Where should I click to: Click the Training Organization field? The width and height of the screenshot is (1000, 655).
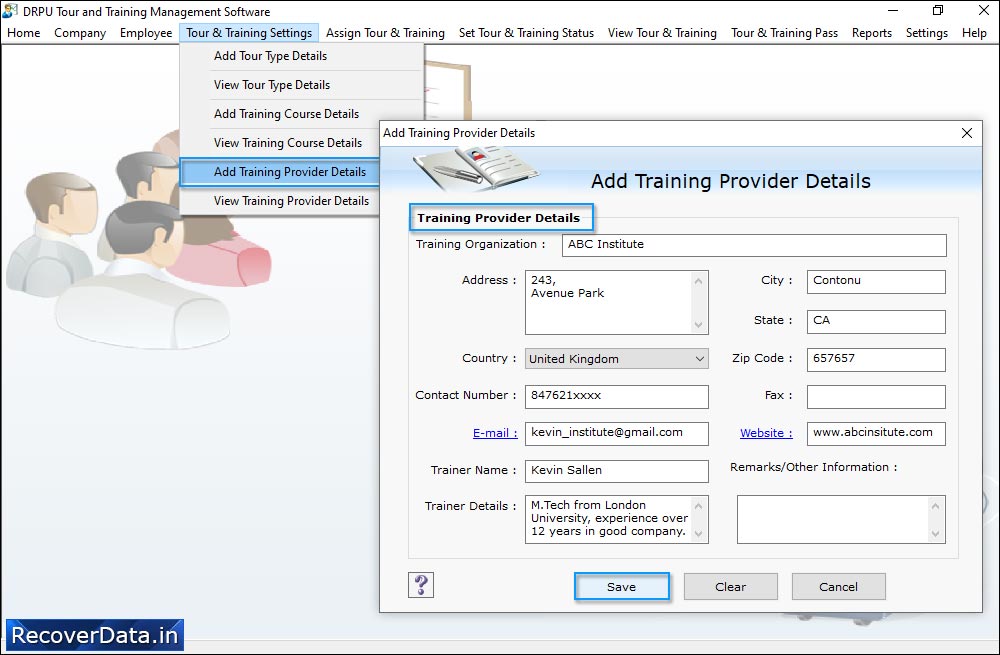coord(754,245)
